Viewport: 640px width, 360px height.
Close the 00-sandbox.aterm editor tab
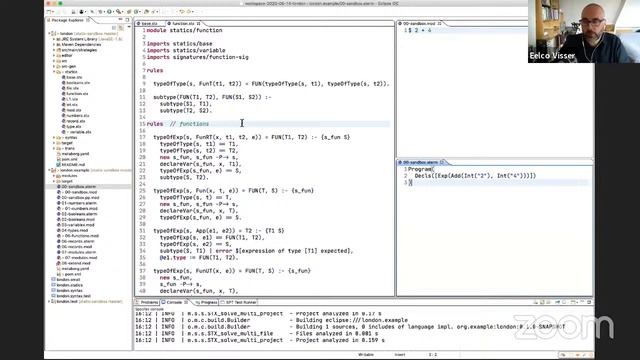click(x=442, y=162)
